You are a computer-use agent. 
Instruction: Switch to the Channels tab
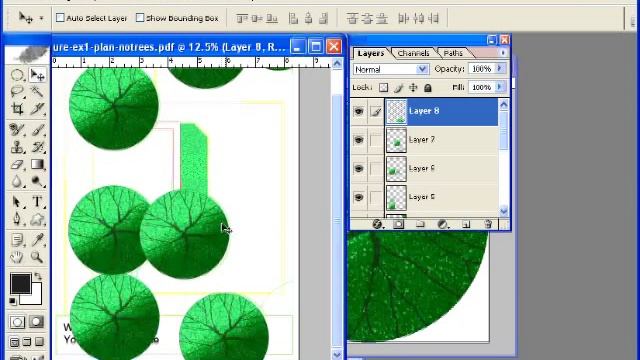point(413,53)
